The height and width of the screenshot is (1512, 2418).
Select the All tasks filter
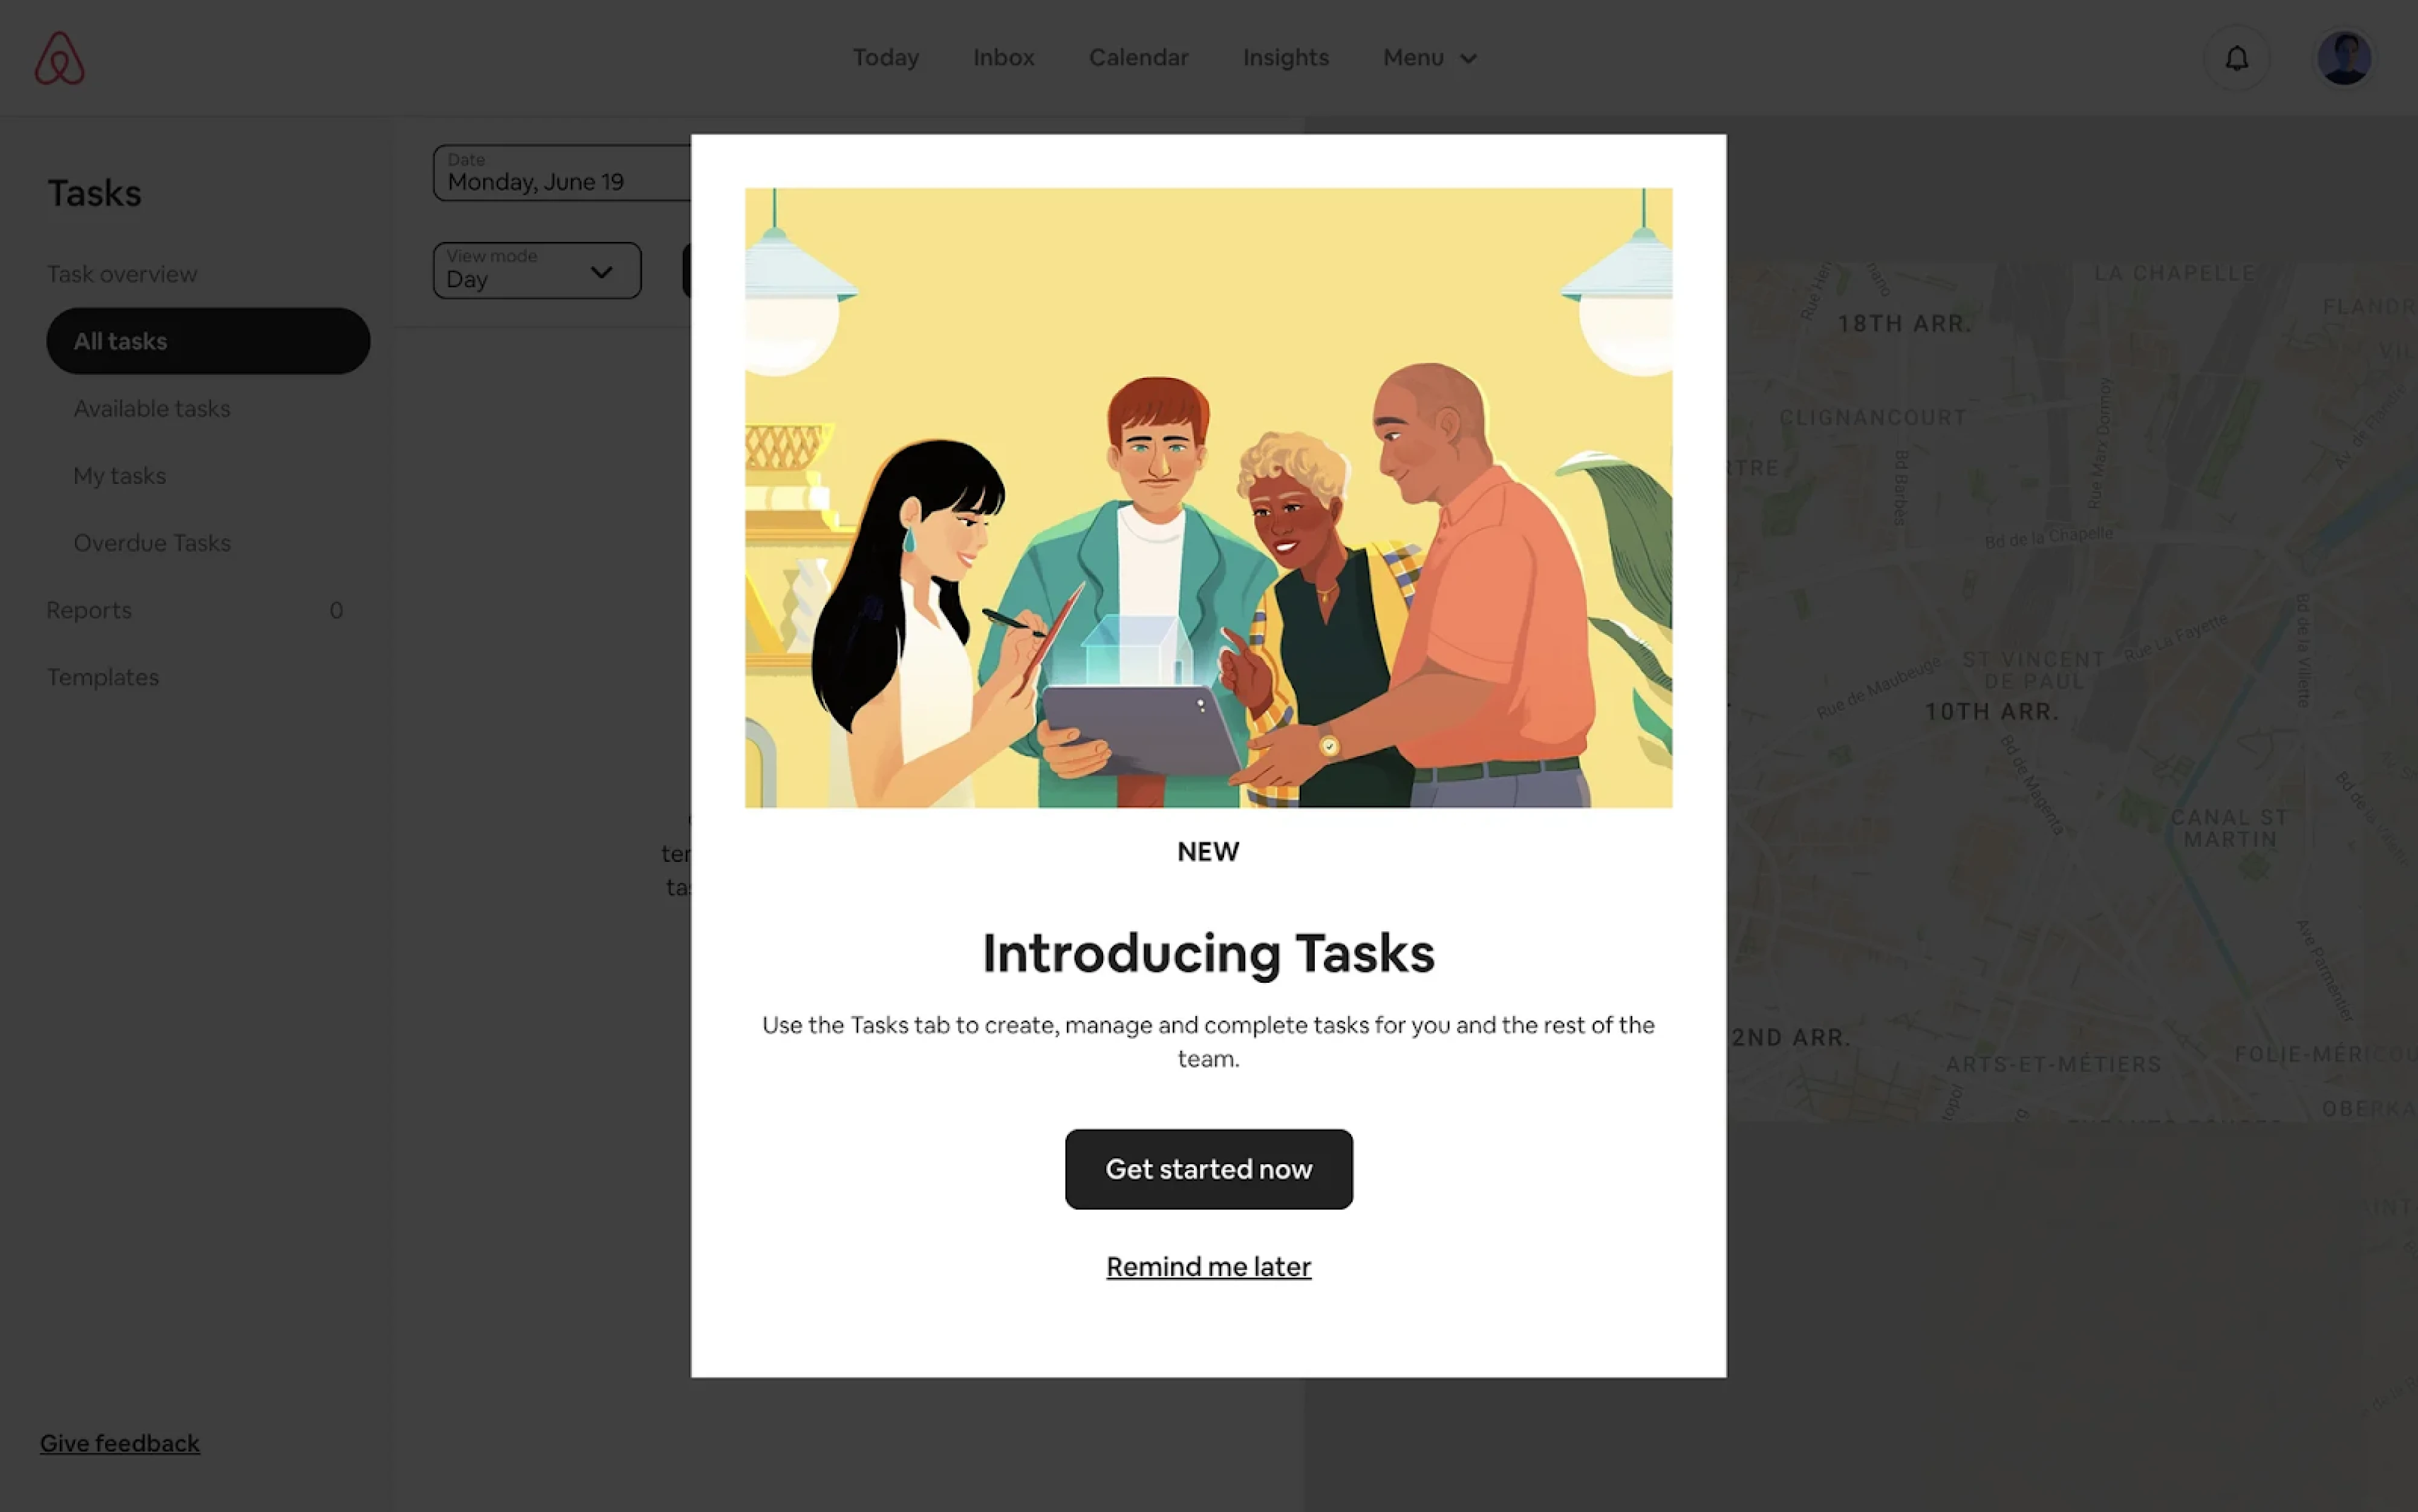pos(208,341)
